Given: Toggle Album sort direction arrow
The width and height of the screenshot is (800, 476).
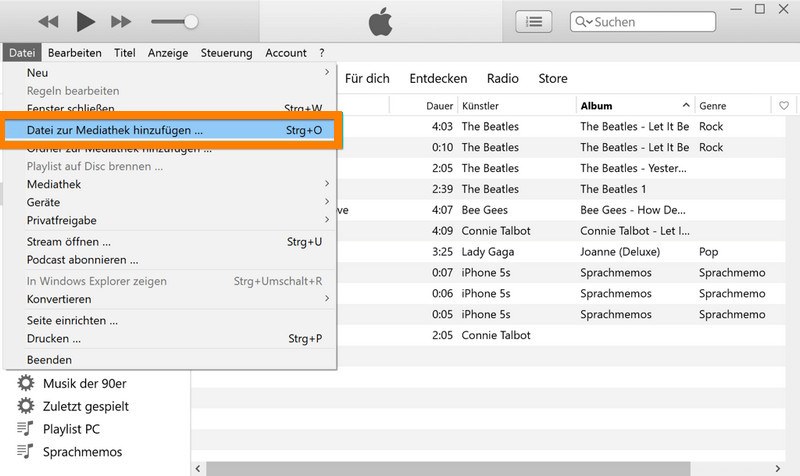Looking at the screenshot, I should (686, 105).
